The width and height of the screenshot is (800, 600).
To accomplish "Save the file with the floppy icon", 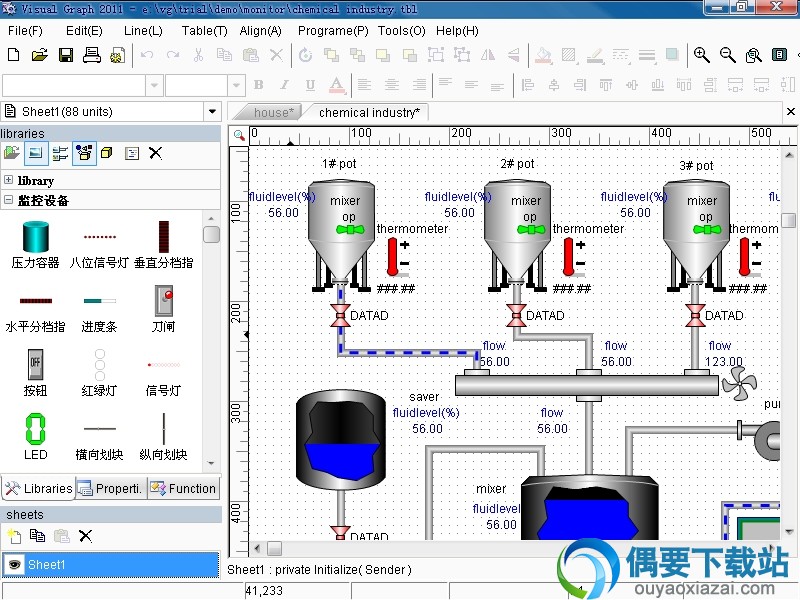I will pyautogui.click(x=66, y=55).
